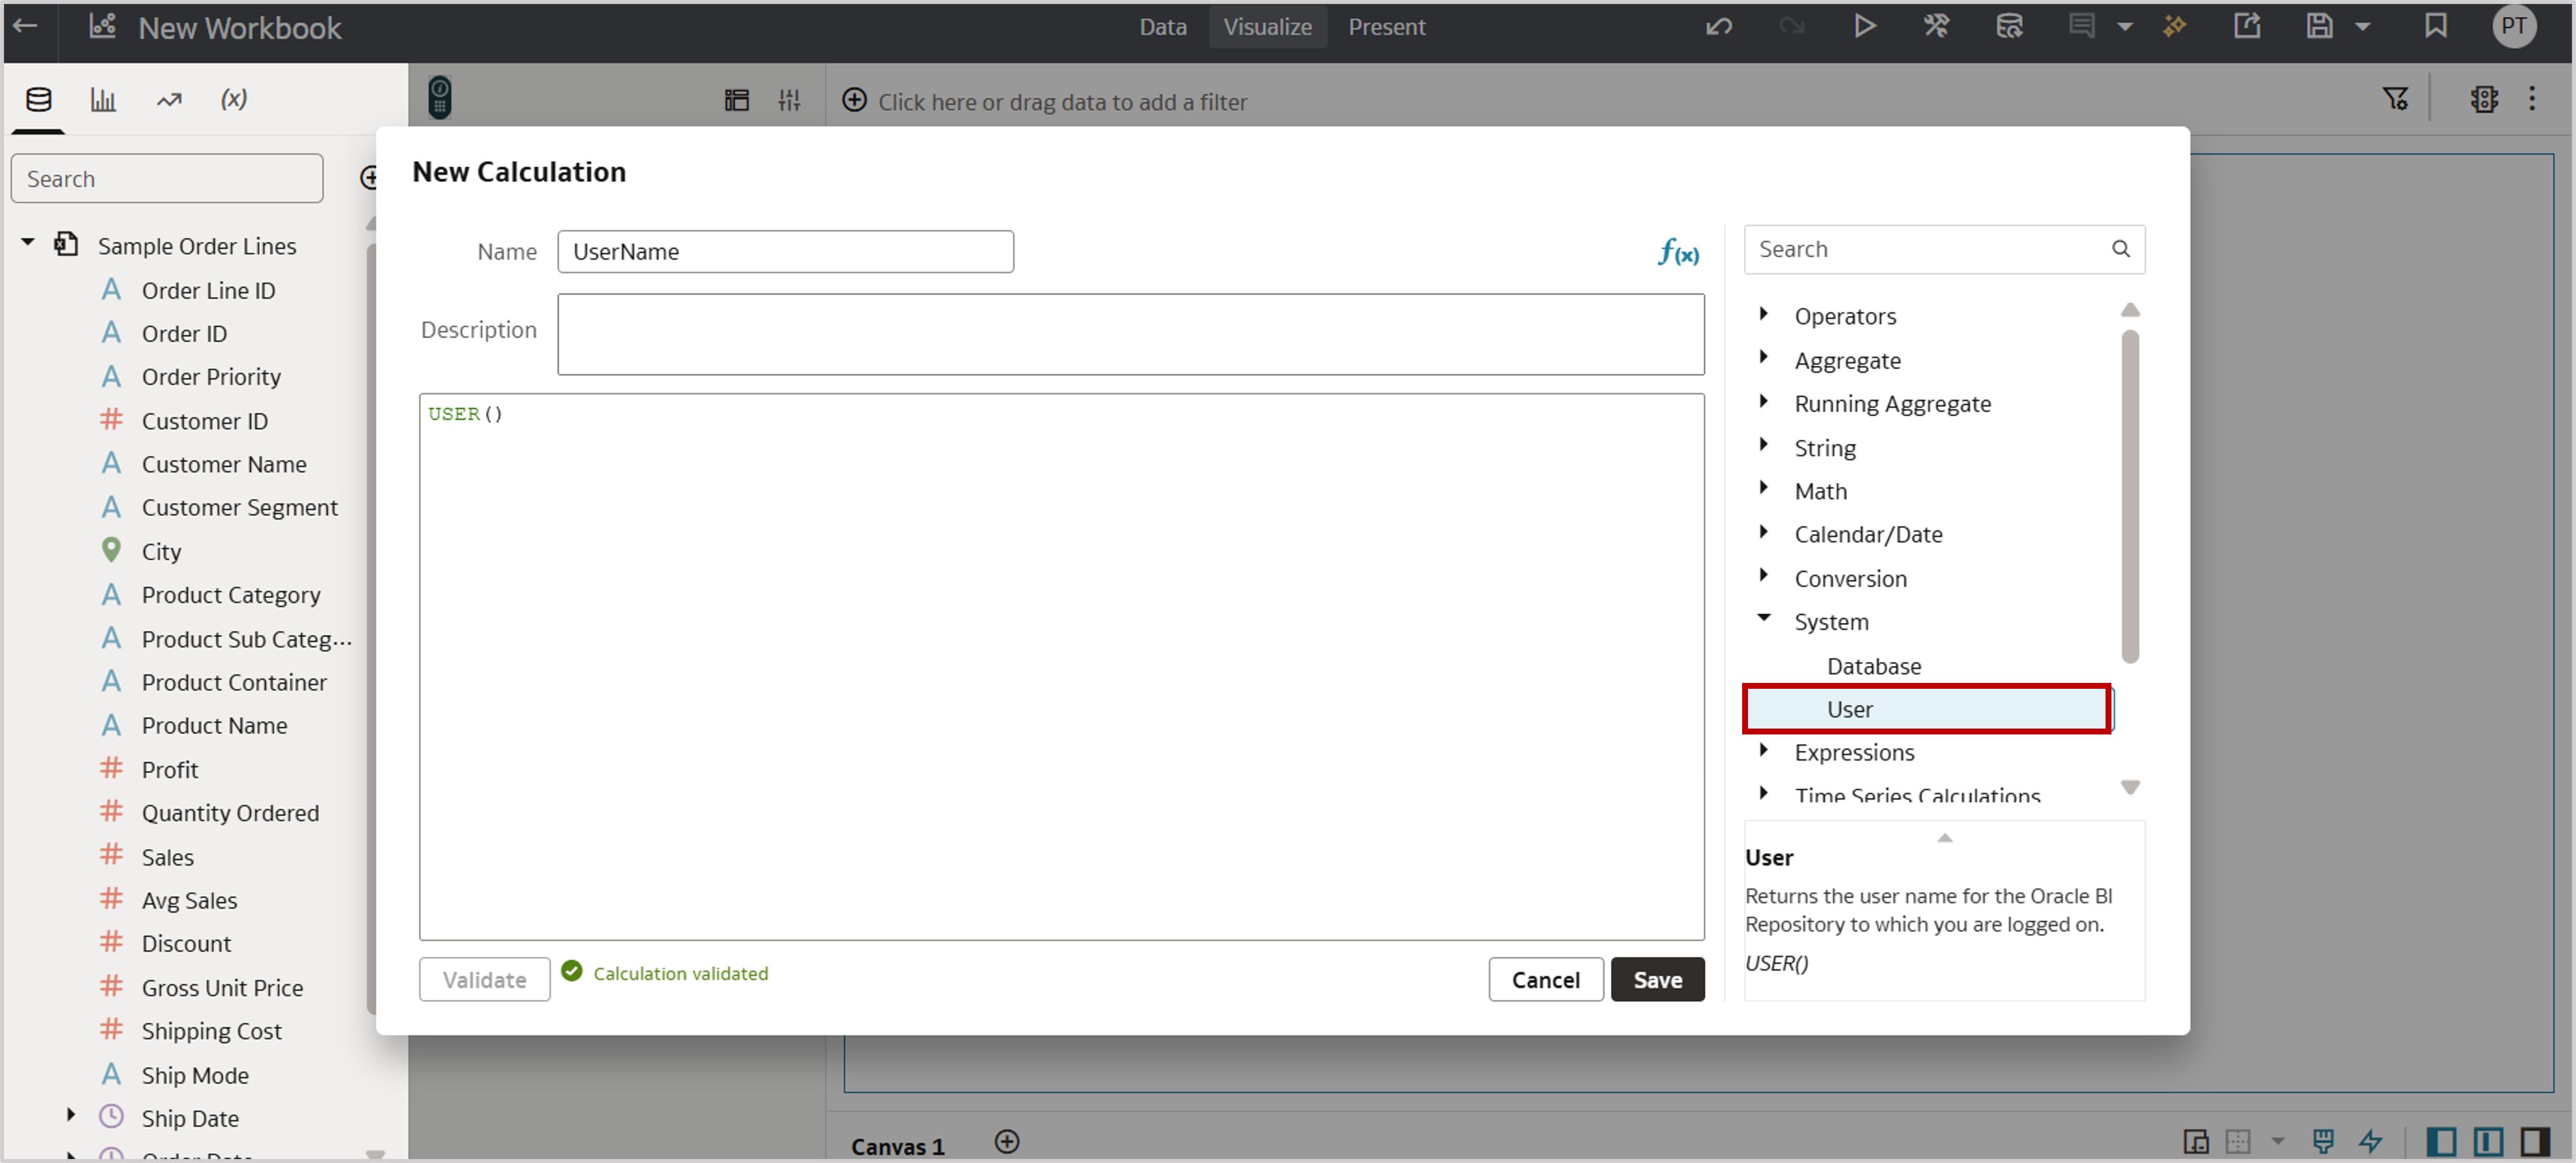Switch to the Present tab
This screenshot has width=2576, height=1163.
click(1386, 27)
